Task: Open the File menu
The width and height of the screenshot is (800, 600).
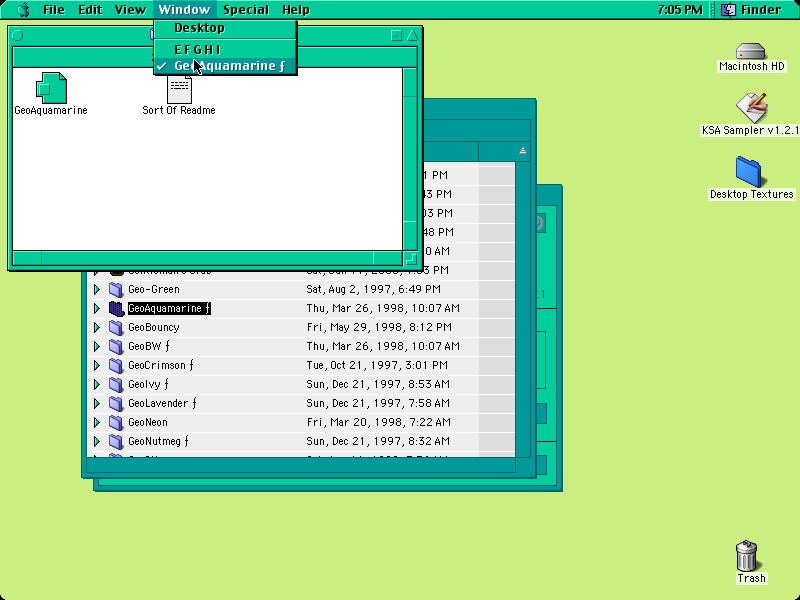Action: 54,10
